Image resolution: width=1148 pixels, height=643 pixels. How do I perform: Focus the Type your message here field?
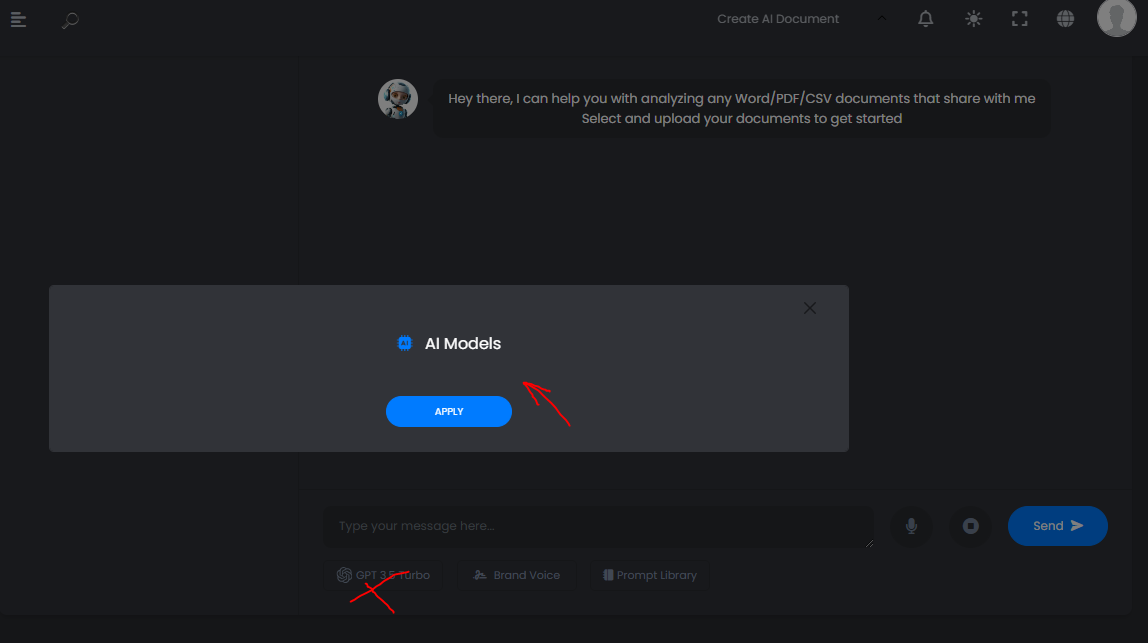click(x=599, y=527)
